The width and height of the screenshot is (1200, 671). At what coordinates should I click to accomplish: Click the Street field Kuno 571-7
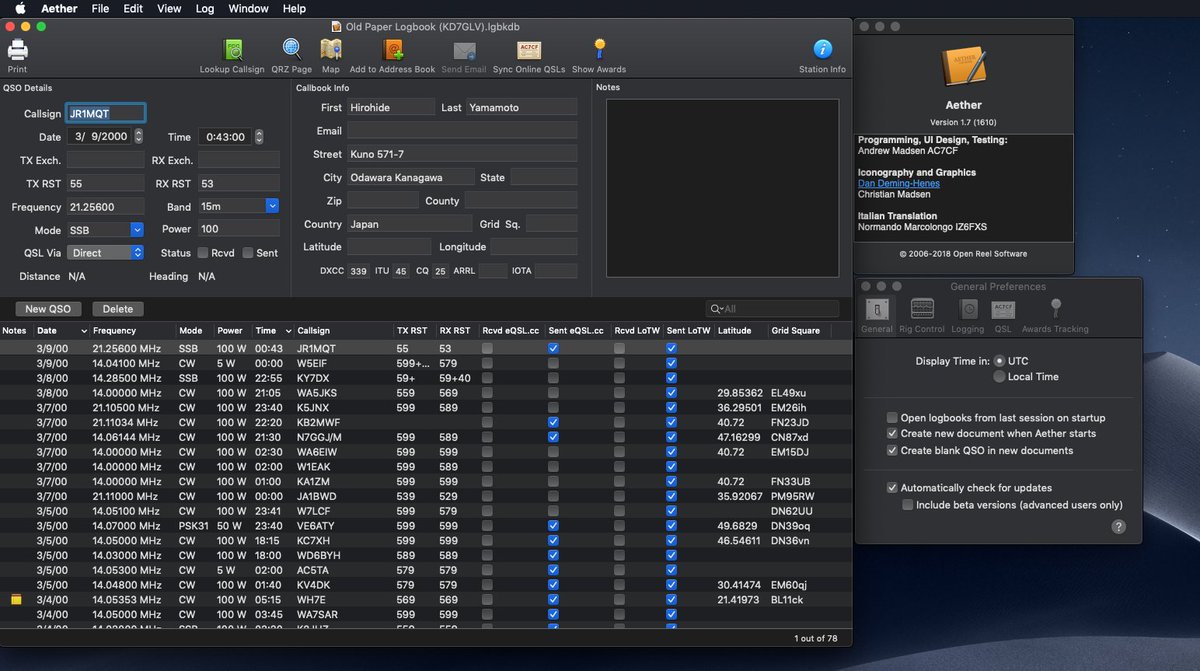462,154
